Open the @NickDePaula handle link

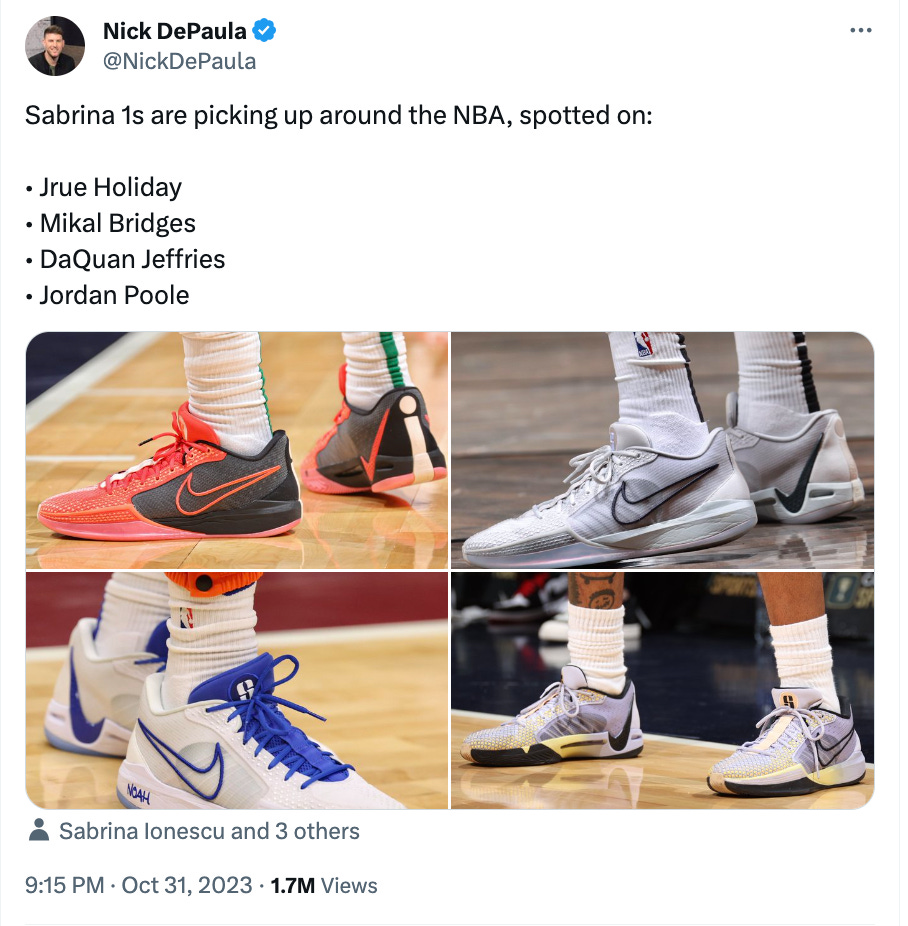tap(179, 61)
